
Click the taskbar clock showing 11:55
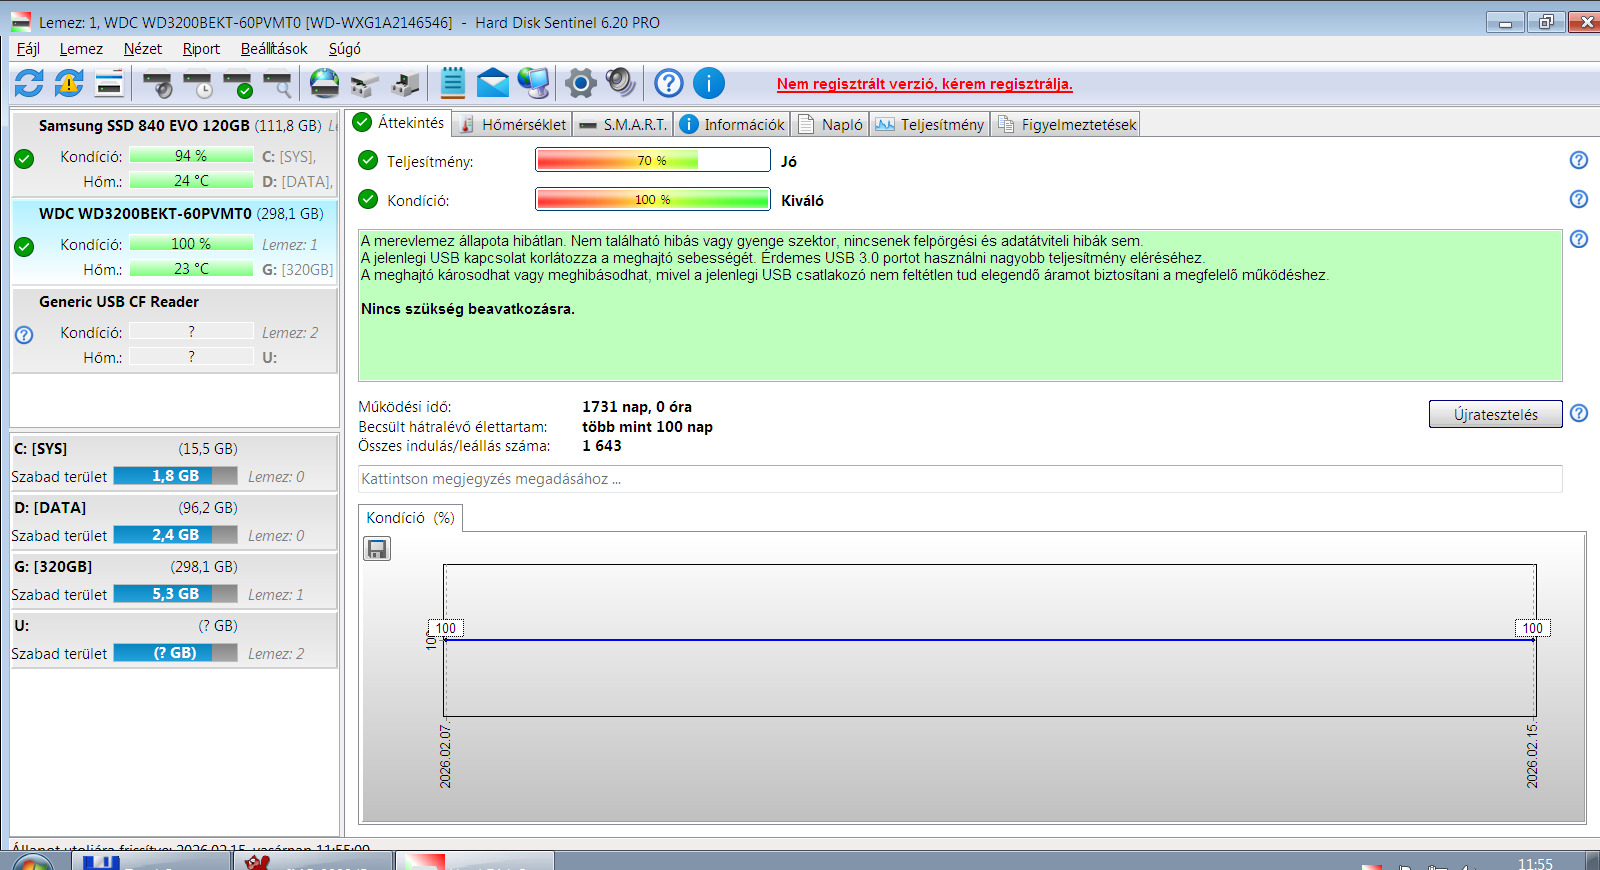click(1535, 863)
